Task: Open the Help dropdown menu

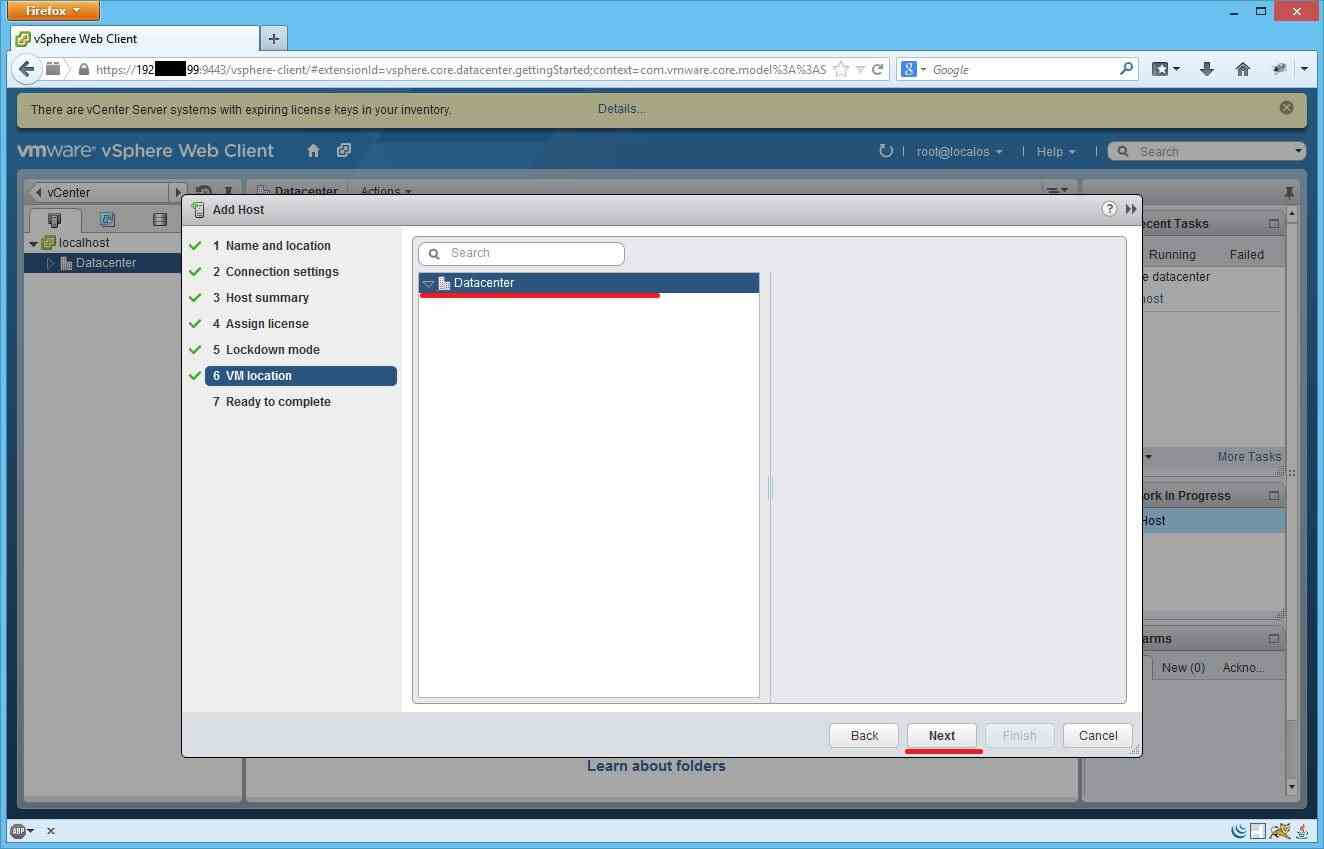Action: [1056, 152]
